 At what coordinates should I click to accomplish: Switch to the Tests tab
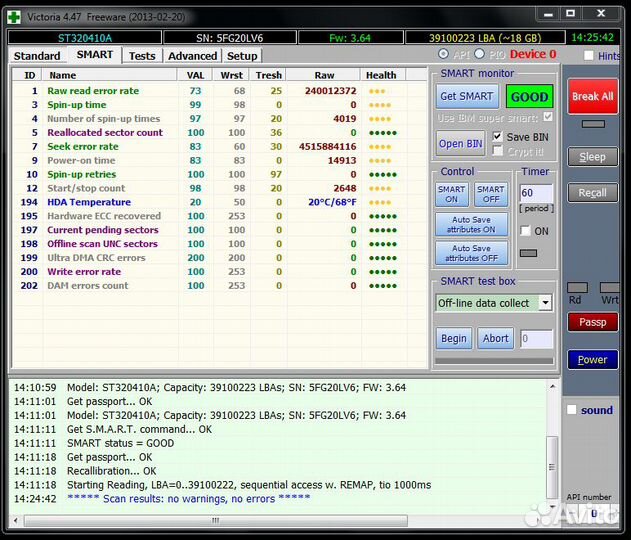142,56
